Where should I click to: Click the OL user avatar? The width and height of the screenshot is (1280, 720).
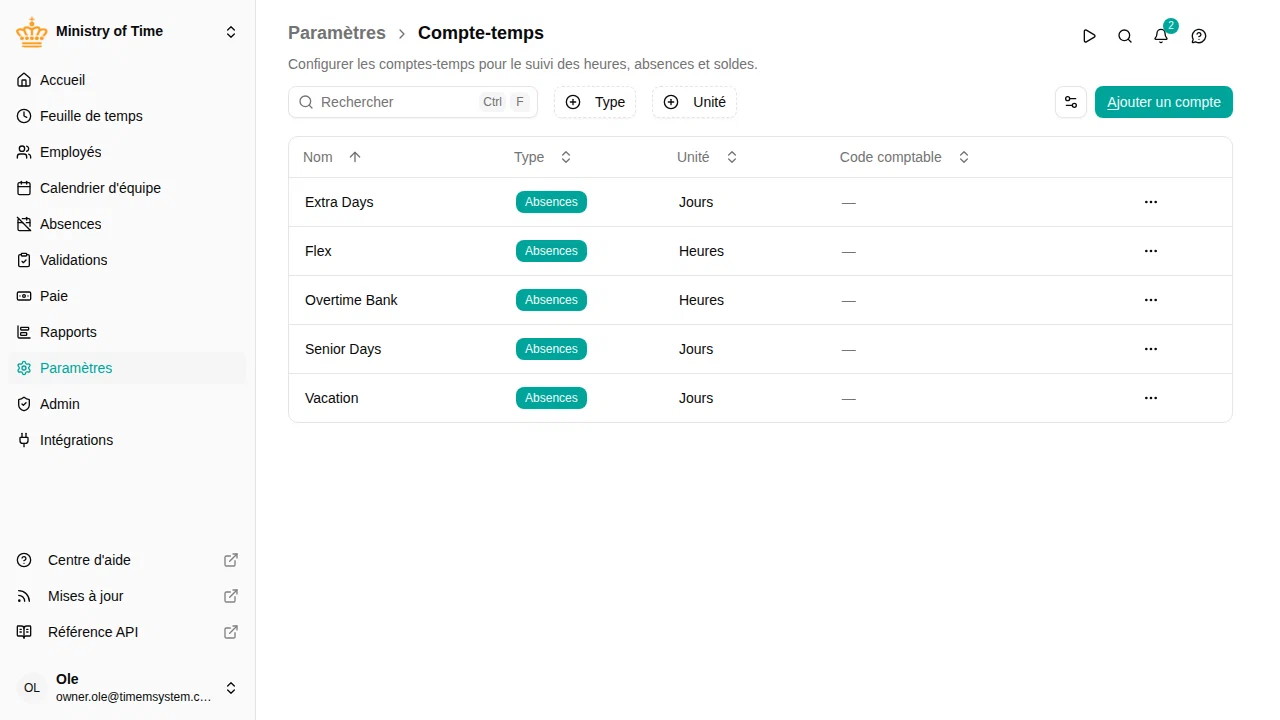click(32, 688)
